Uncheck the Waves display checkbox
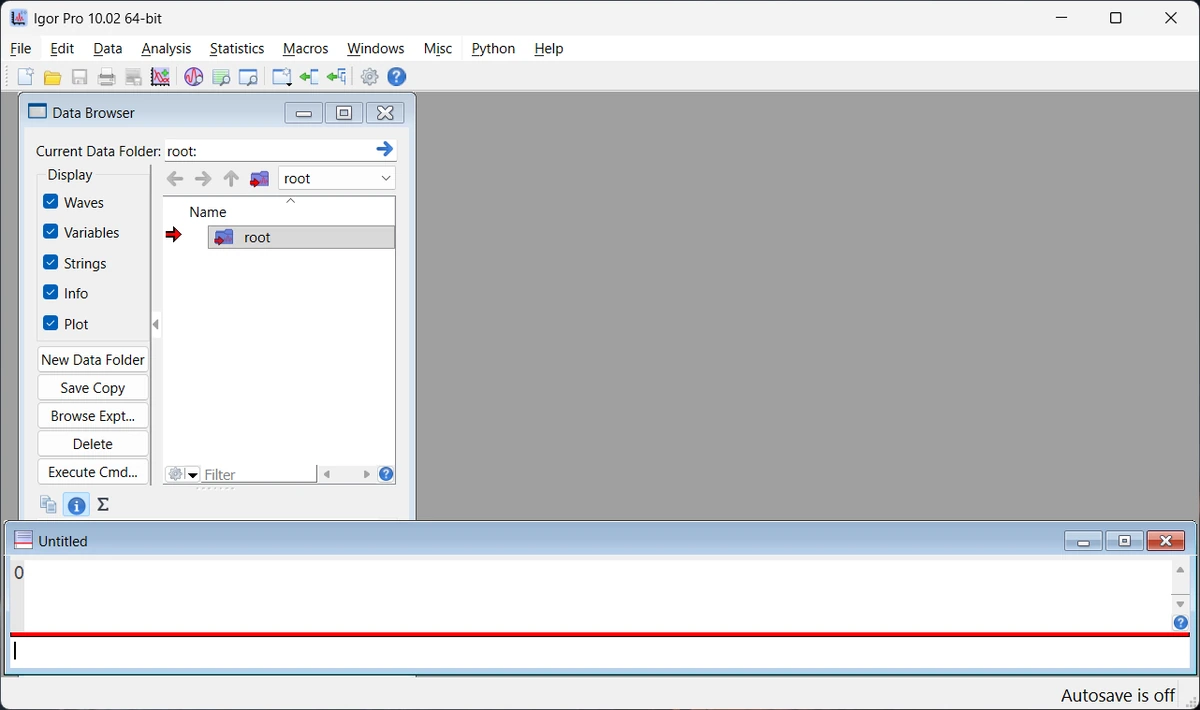This screenshot has height=710, width=1200. pos(51,201)
